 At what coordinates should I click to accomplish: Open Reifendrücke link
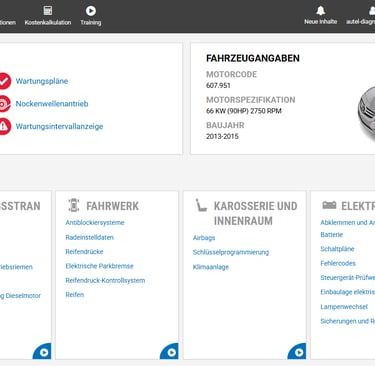[84, 252]
